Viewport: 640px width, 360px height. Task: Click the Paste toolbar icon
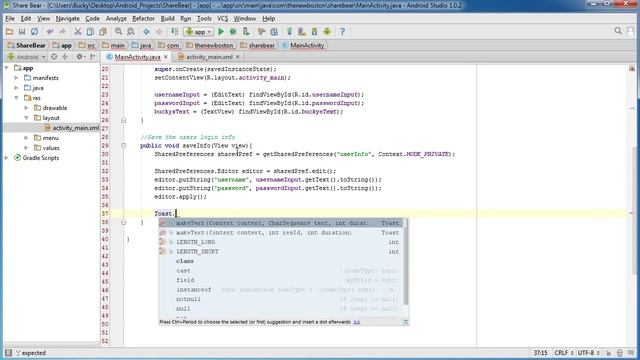[x=103, y=31]
